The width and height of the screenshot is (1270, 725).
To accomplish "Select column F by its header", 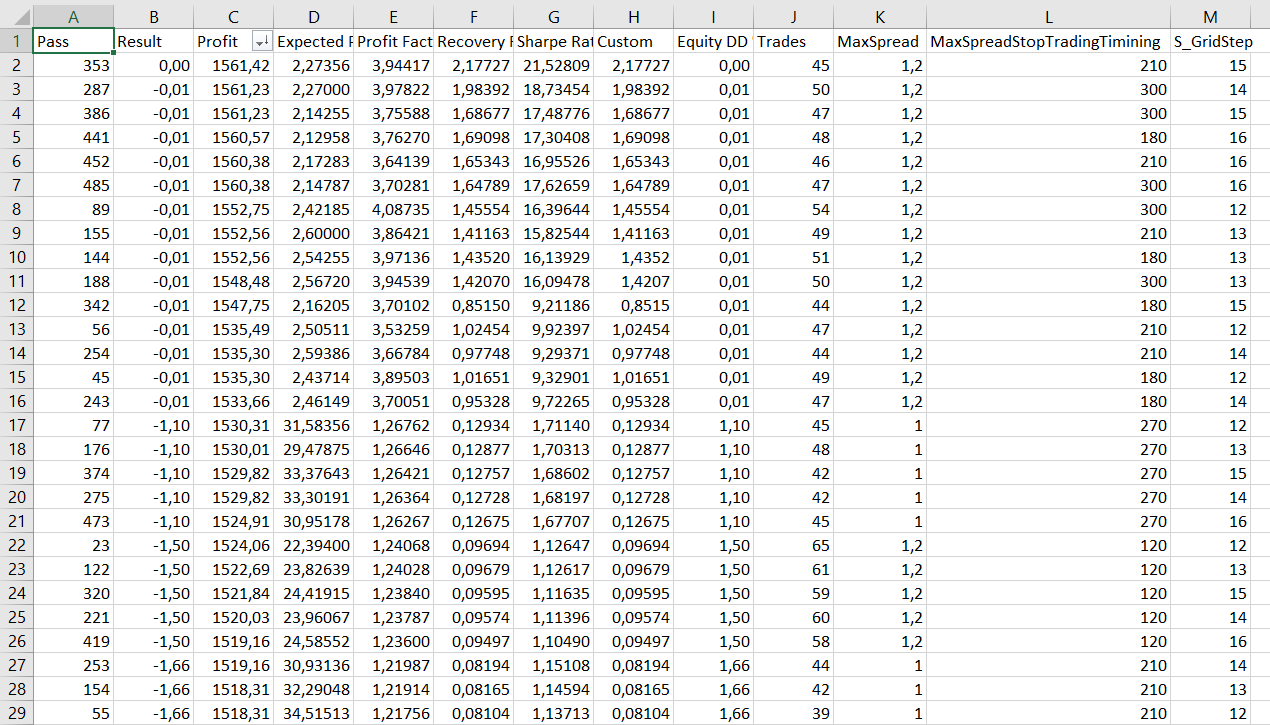I will (473, 16).
